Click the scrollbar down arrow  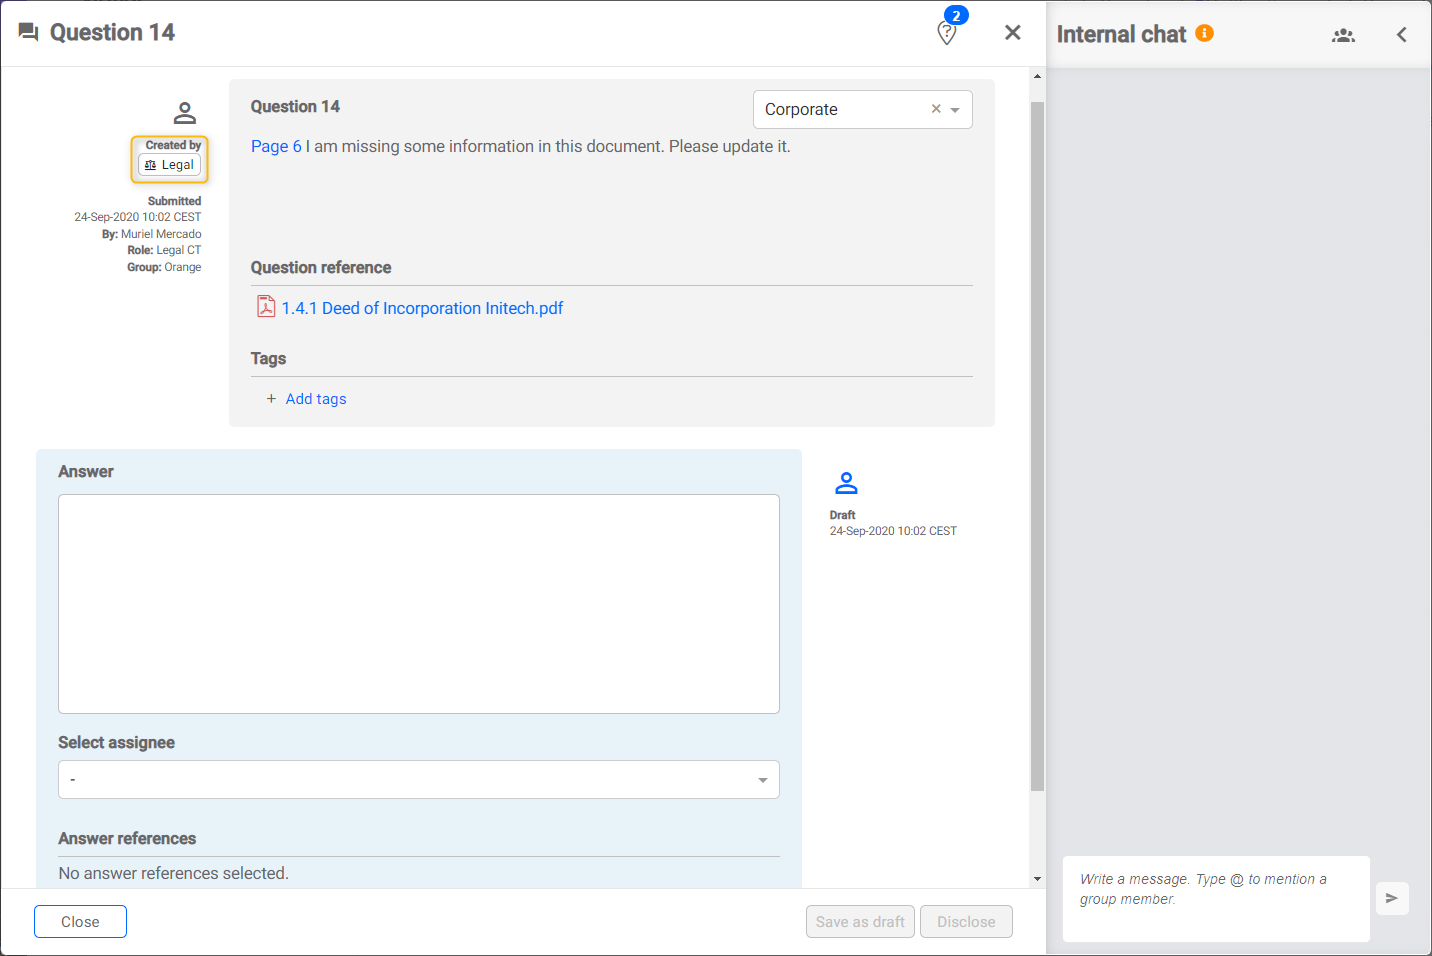(x=1037, y=879)
